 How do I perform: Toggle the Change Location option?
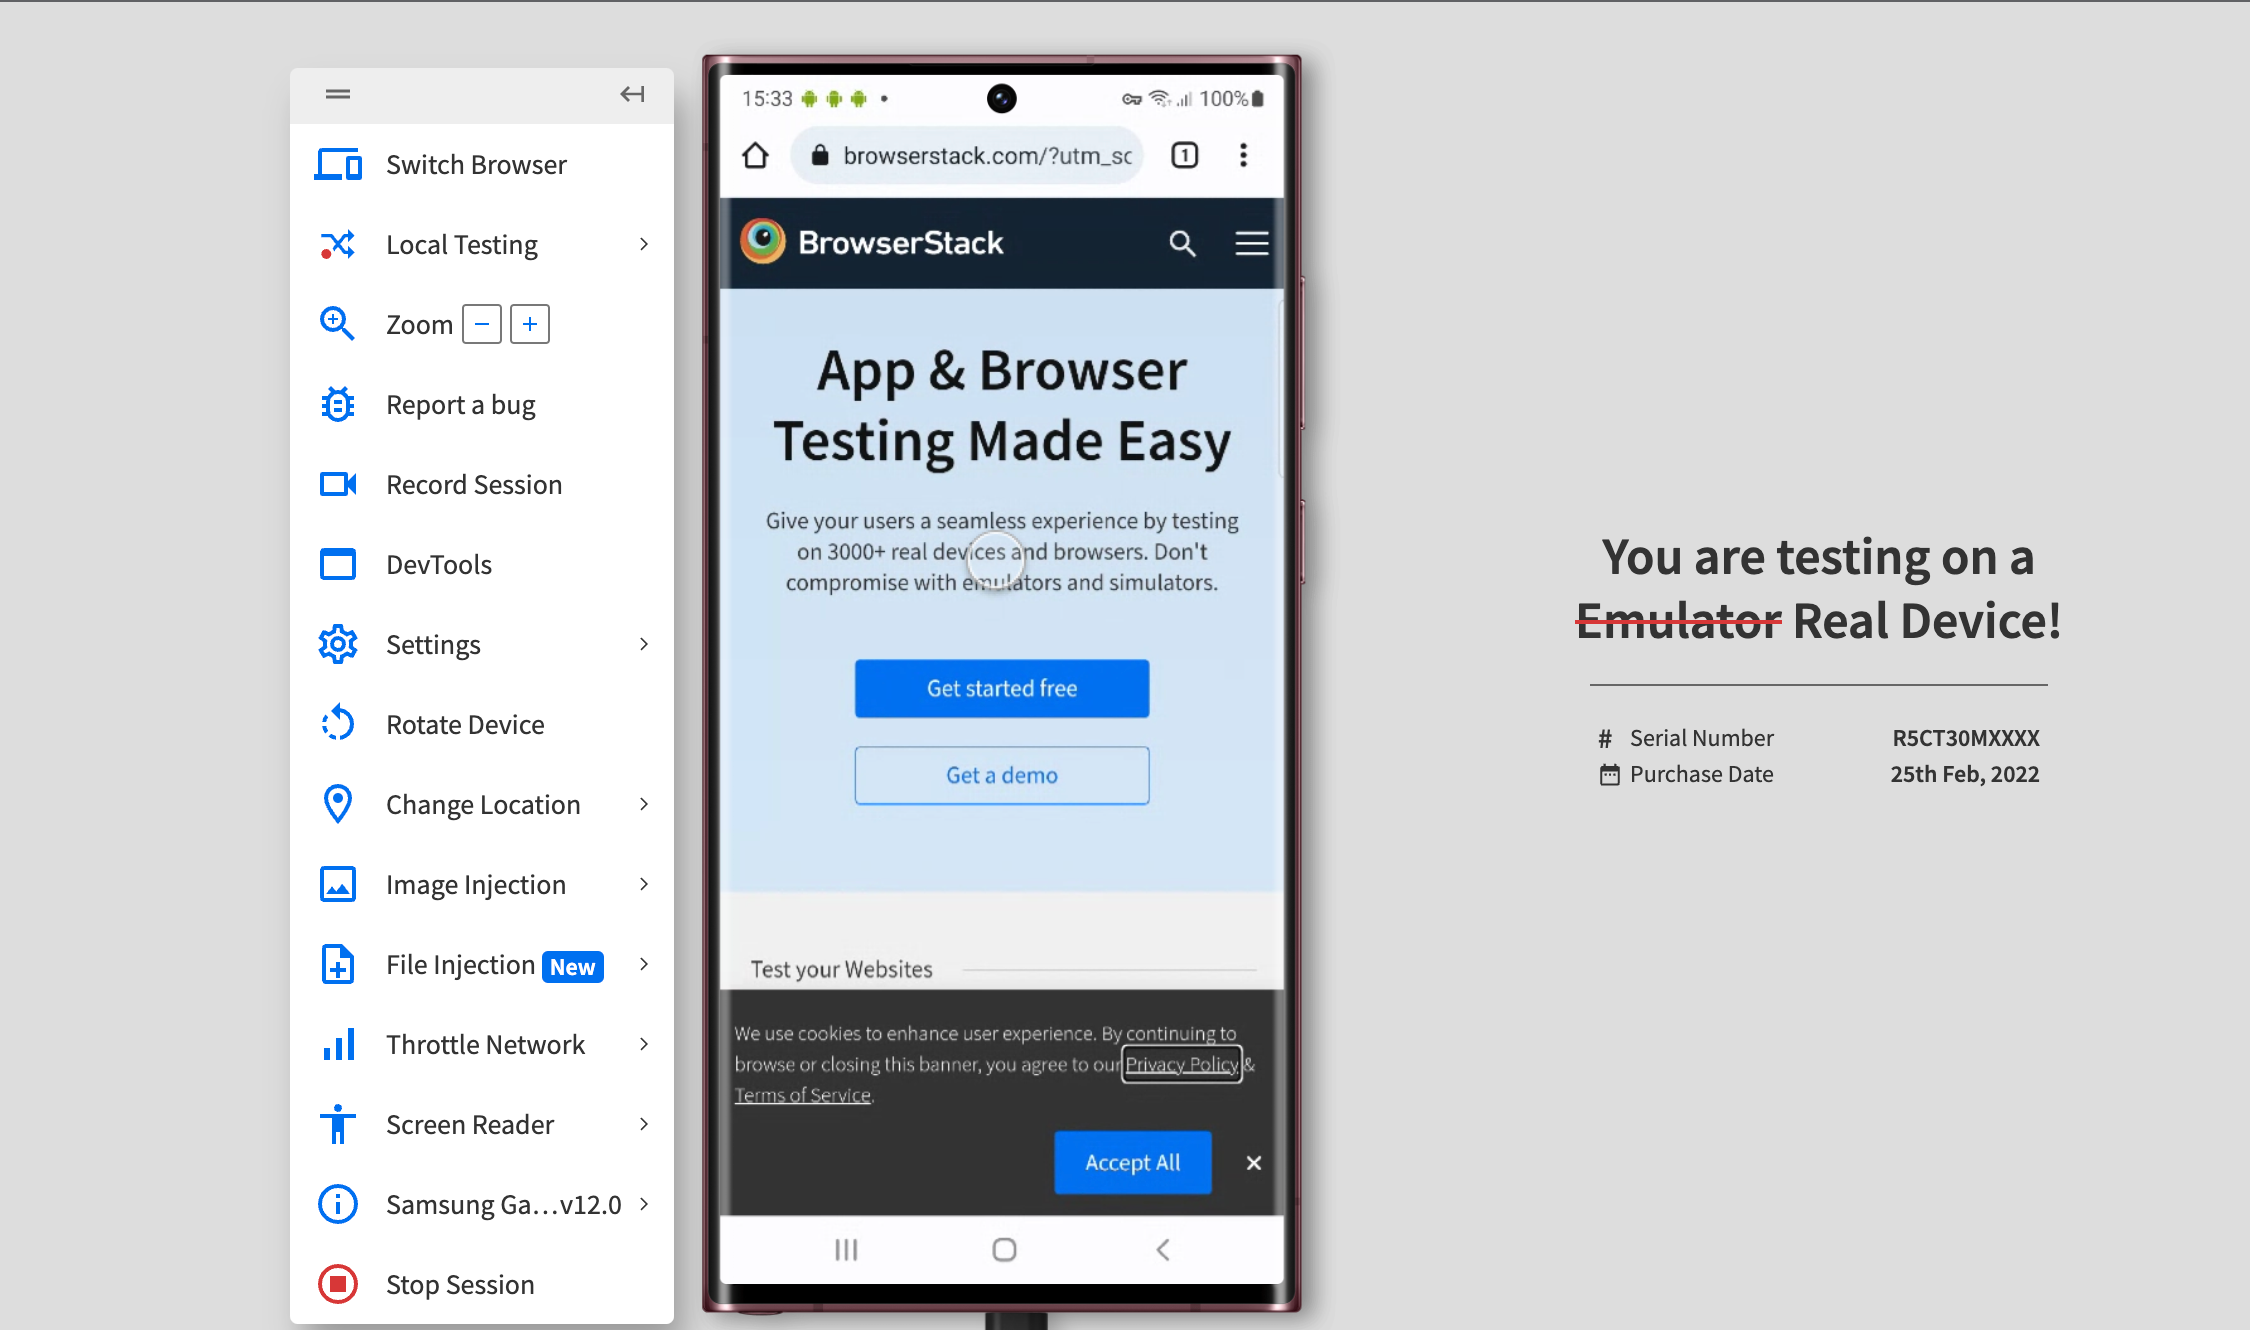483,804
